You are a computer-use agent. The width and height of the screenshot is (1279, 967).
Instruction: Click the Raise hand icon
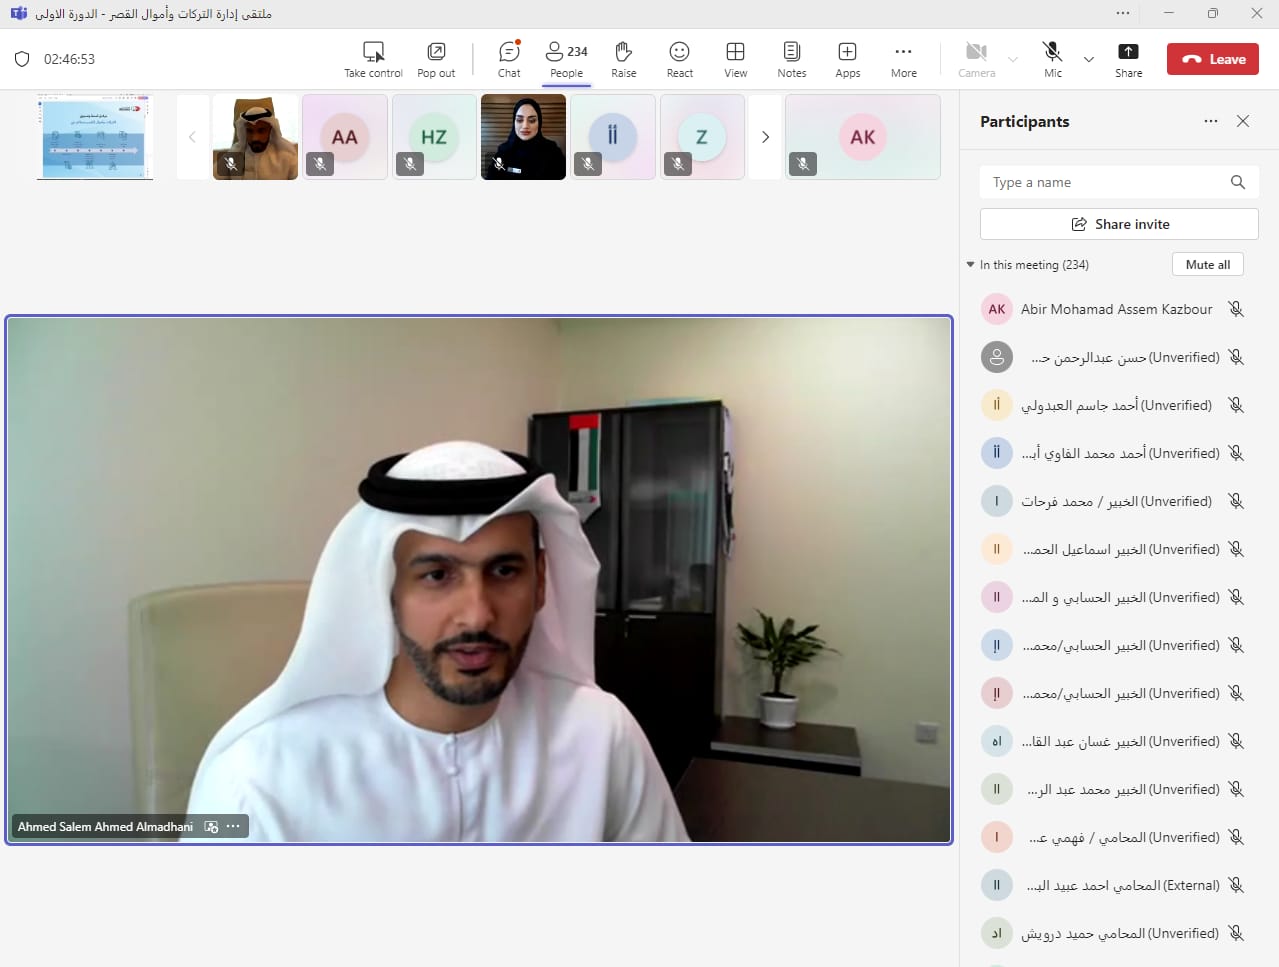pos(624,59)
